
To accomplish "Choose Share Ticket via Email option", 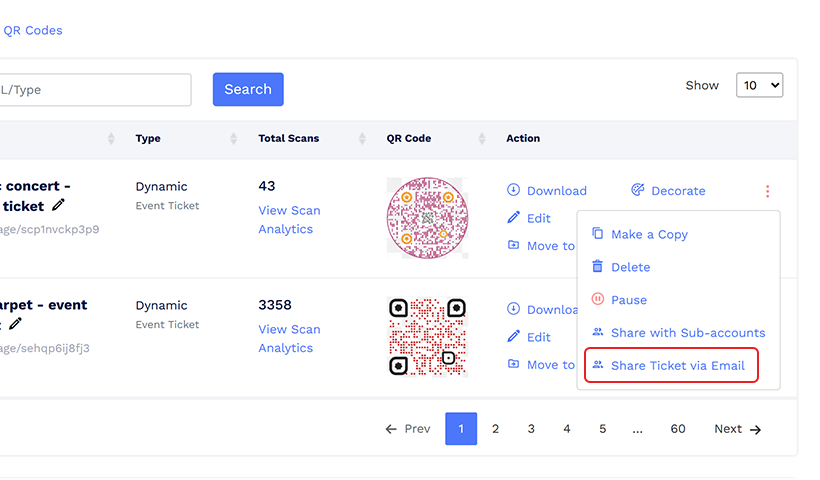I will pos(677,365).
